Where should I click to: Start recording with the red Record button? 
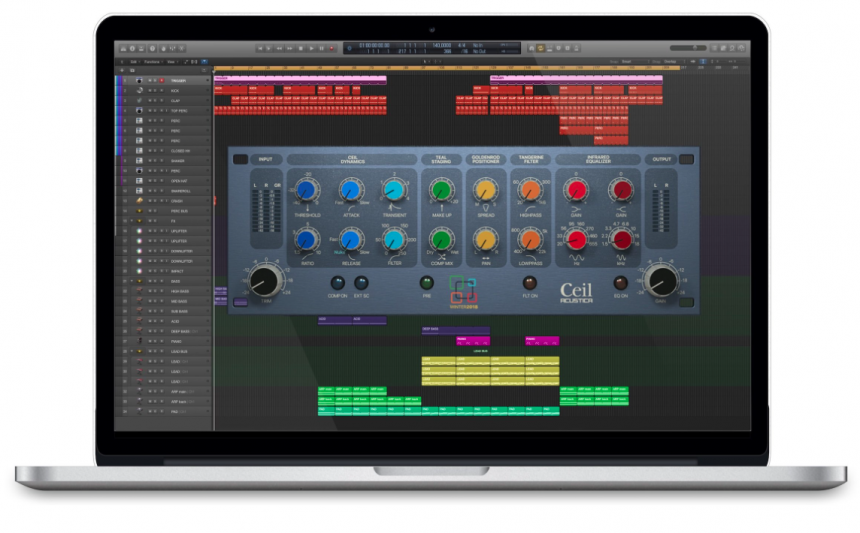(x=331, y=48)
